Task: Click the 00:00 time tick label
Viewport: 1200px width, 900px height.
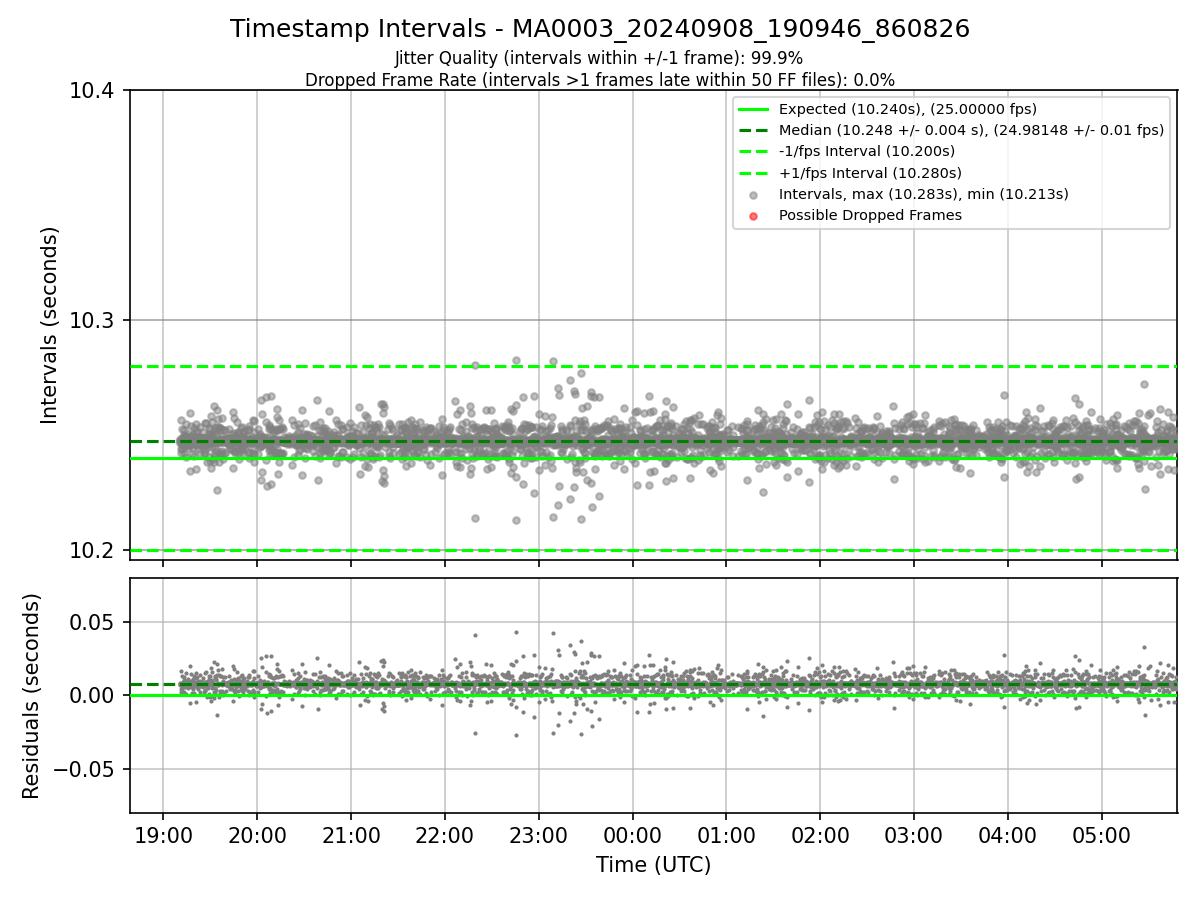Action: [x=632, y=834]
